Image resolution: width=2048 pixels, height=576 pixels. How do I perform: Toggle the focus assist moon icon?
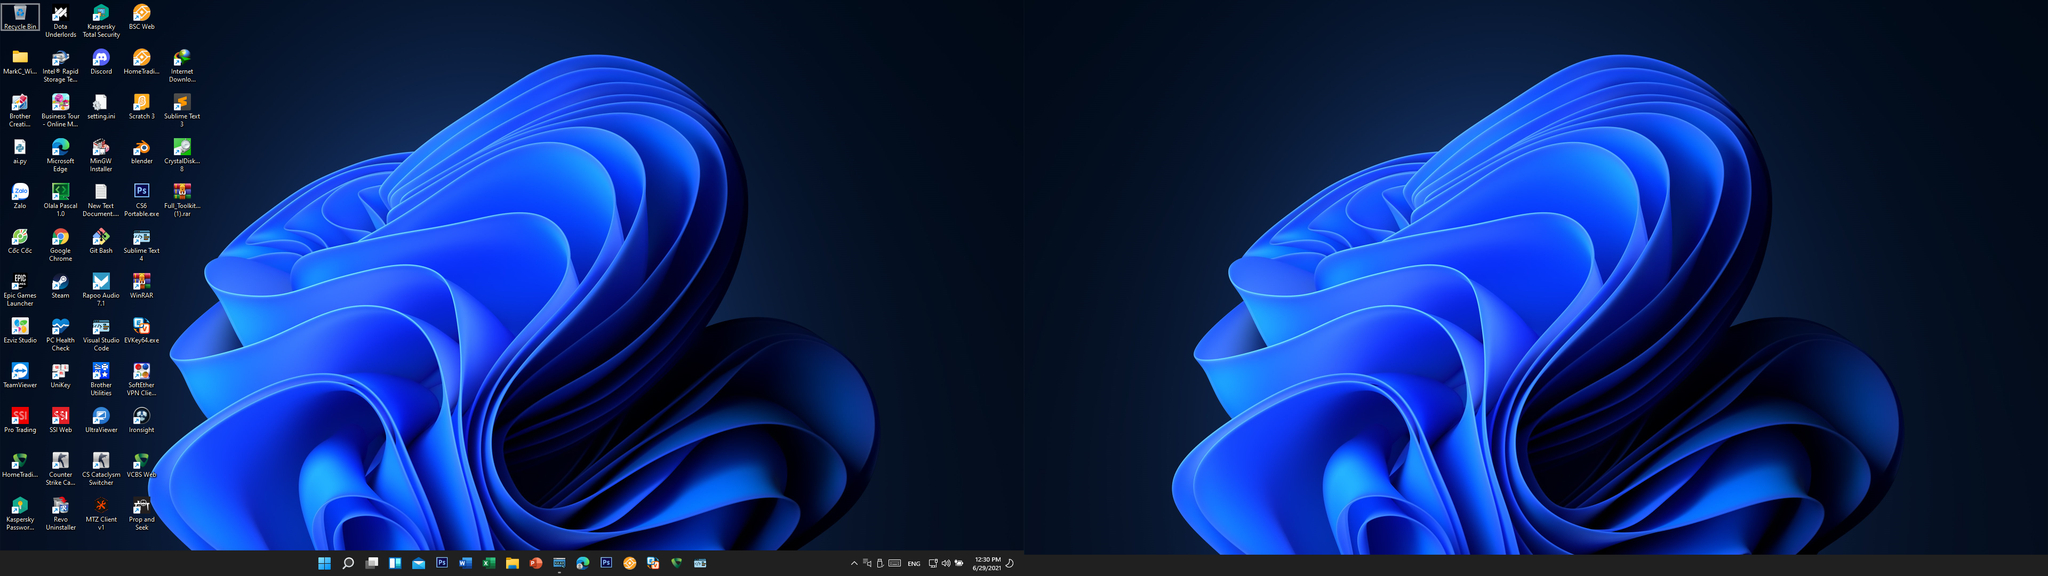[1010, 563]
